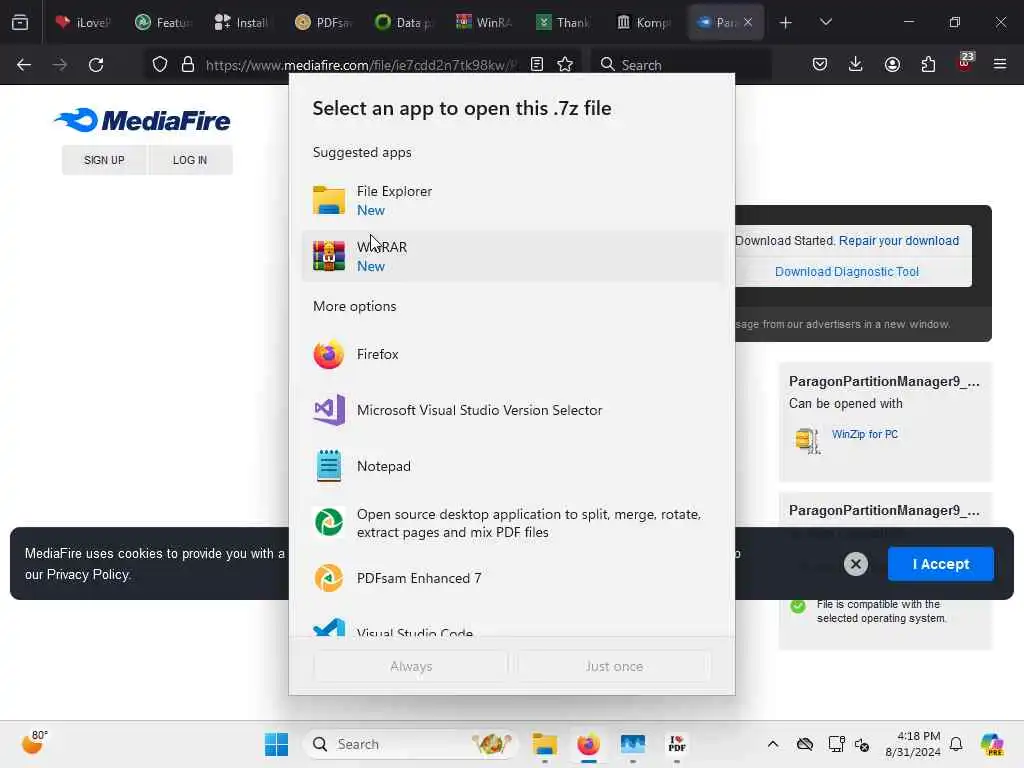Click the taskbar Search box
The height and width of the screenshot is (768, 1024).
tap(409, 744)
